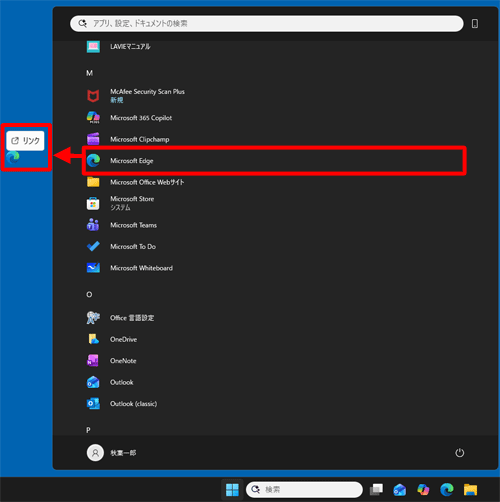The image size is (500, 502).
Task: Open Office 言語設定 icon
Action: tap(93, 318)
